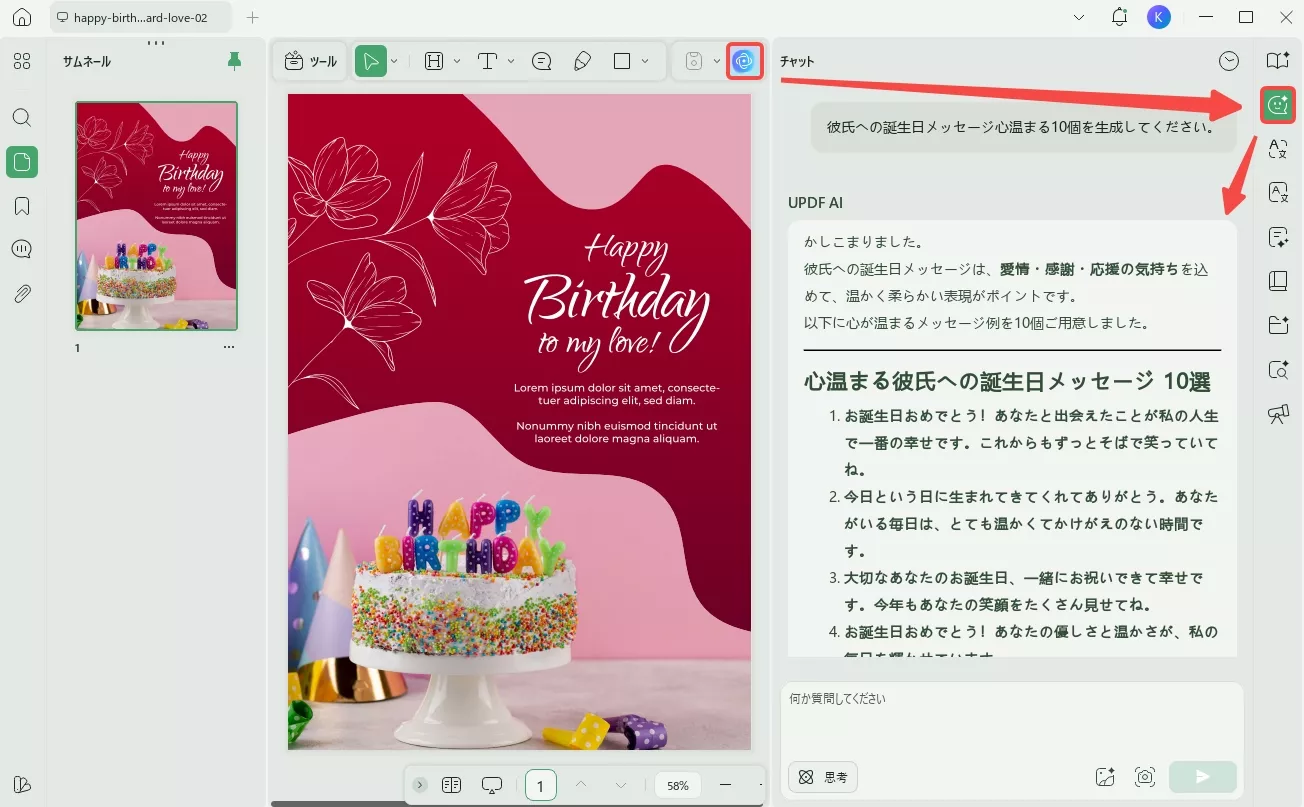
Task: Open the closed book icon in right sidebar
Action: pyautogui.click(x=1278, y=281)
